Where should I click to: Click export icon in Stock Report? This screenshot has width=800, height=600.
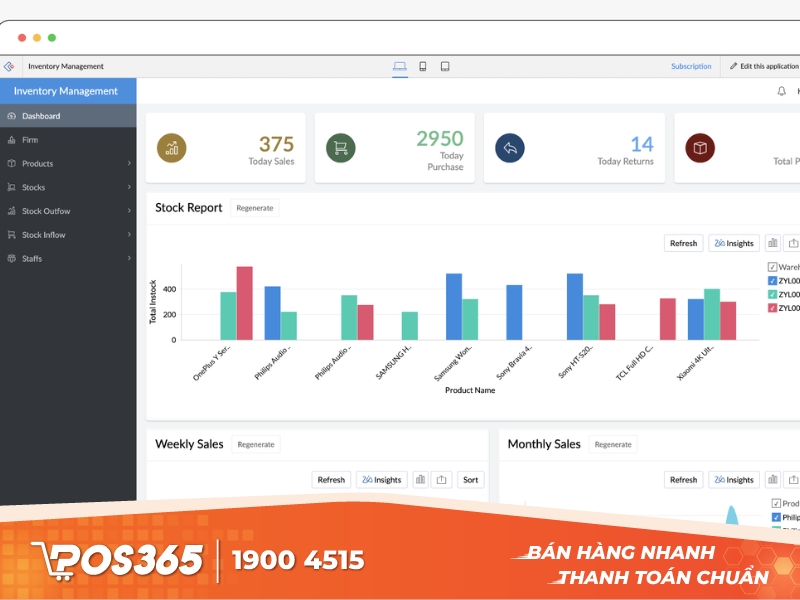coord(793,243)
